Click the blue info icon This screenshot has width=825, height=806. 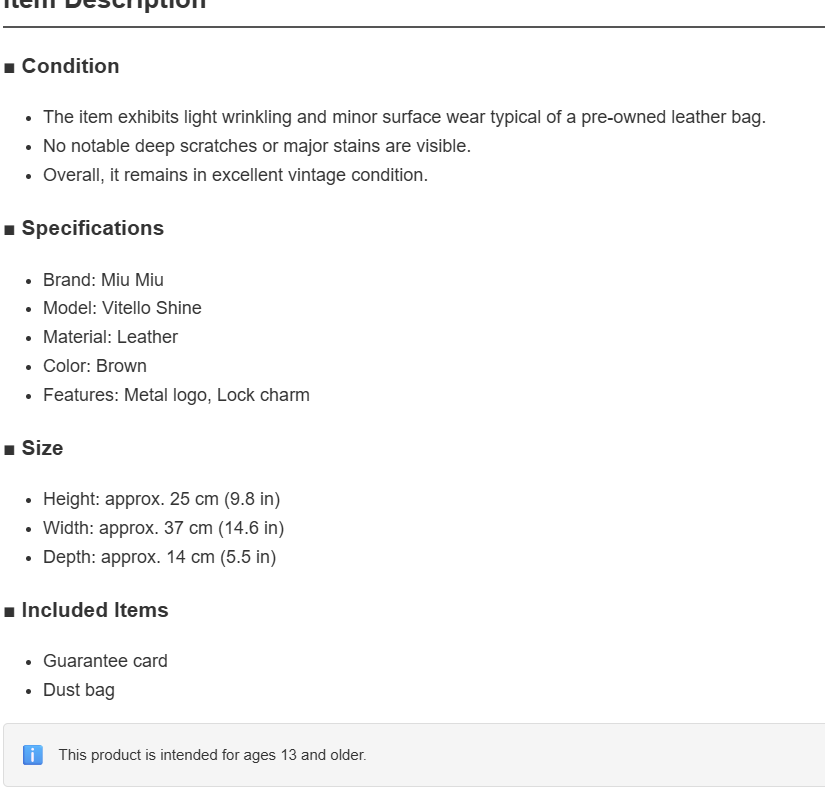33,755
